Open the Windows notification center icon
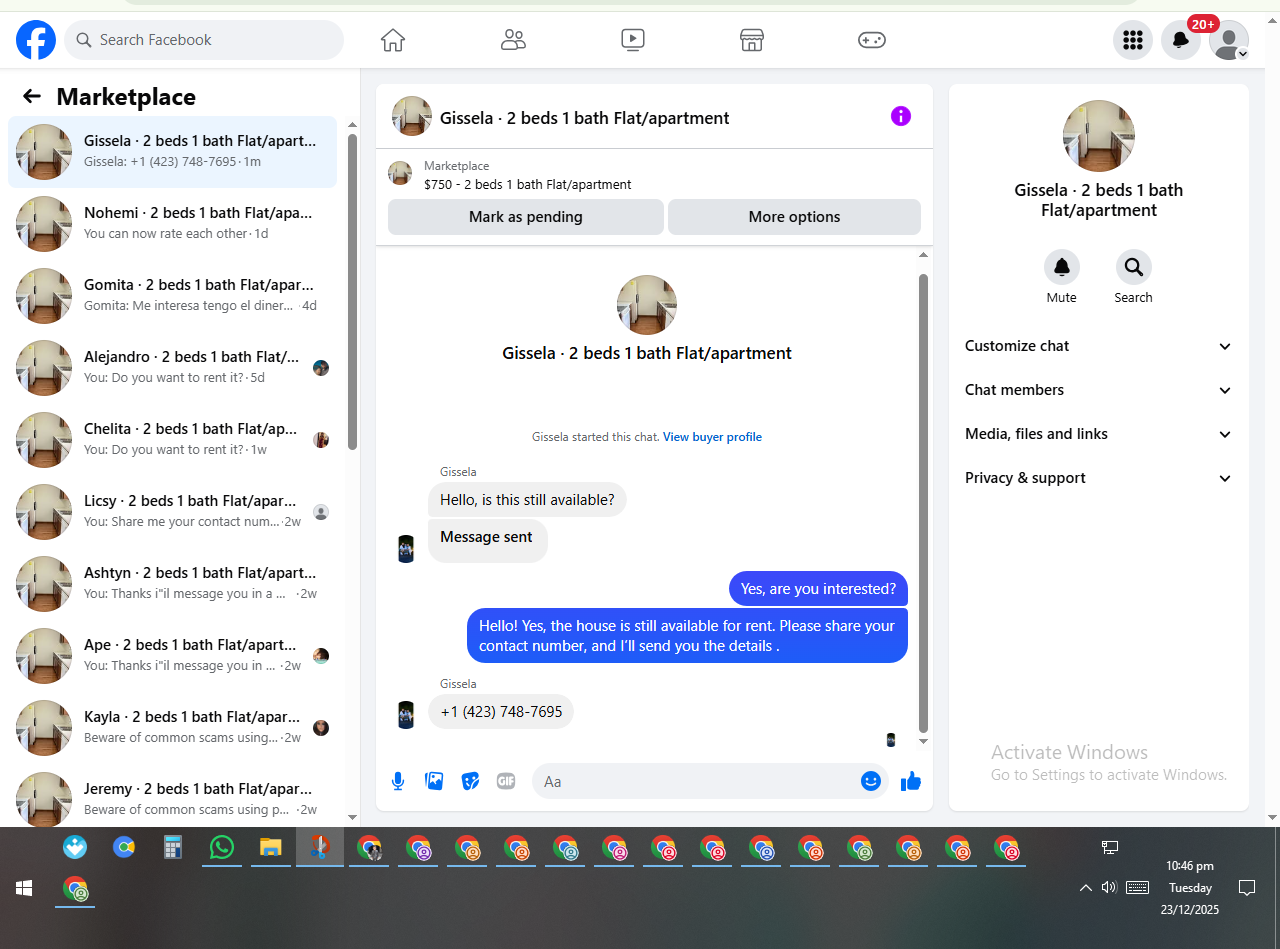The width and height of the screenshot is (1280, 949). tap(1247, 887)
